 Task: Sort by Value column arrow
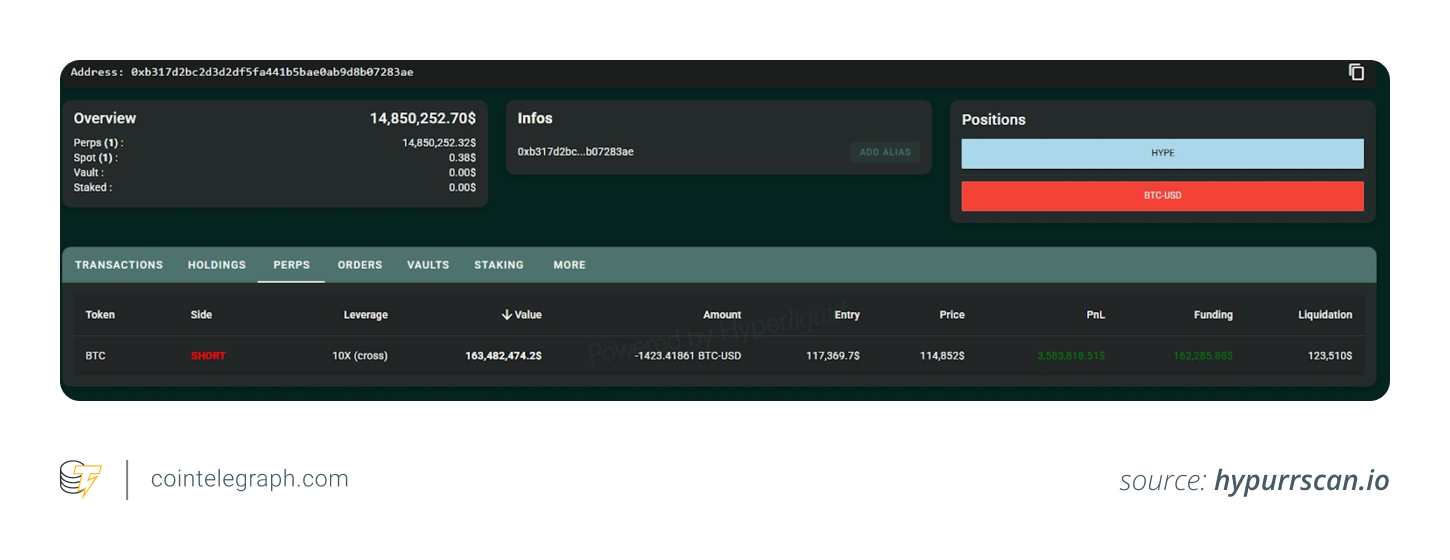point(507,315)
